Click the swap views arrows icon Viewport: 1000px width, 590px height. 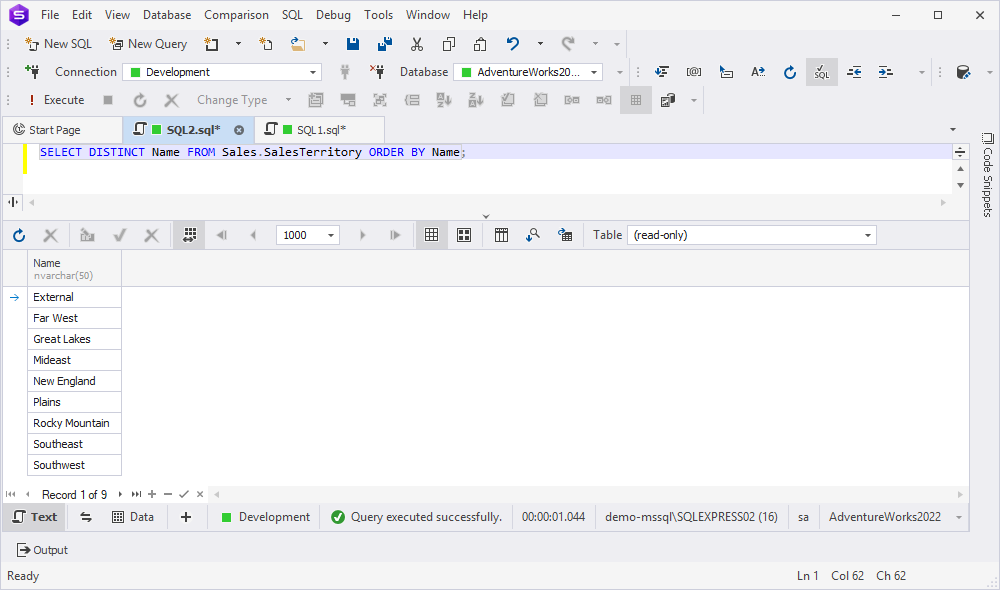point(86,517)
